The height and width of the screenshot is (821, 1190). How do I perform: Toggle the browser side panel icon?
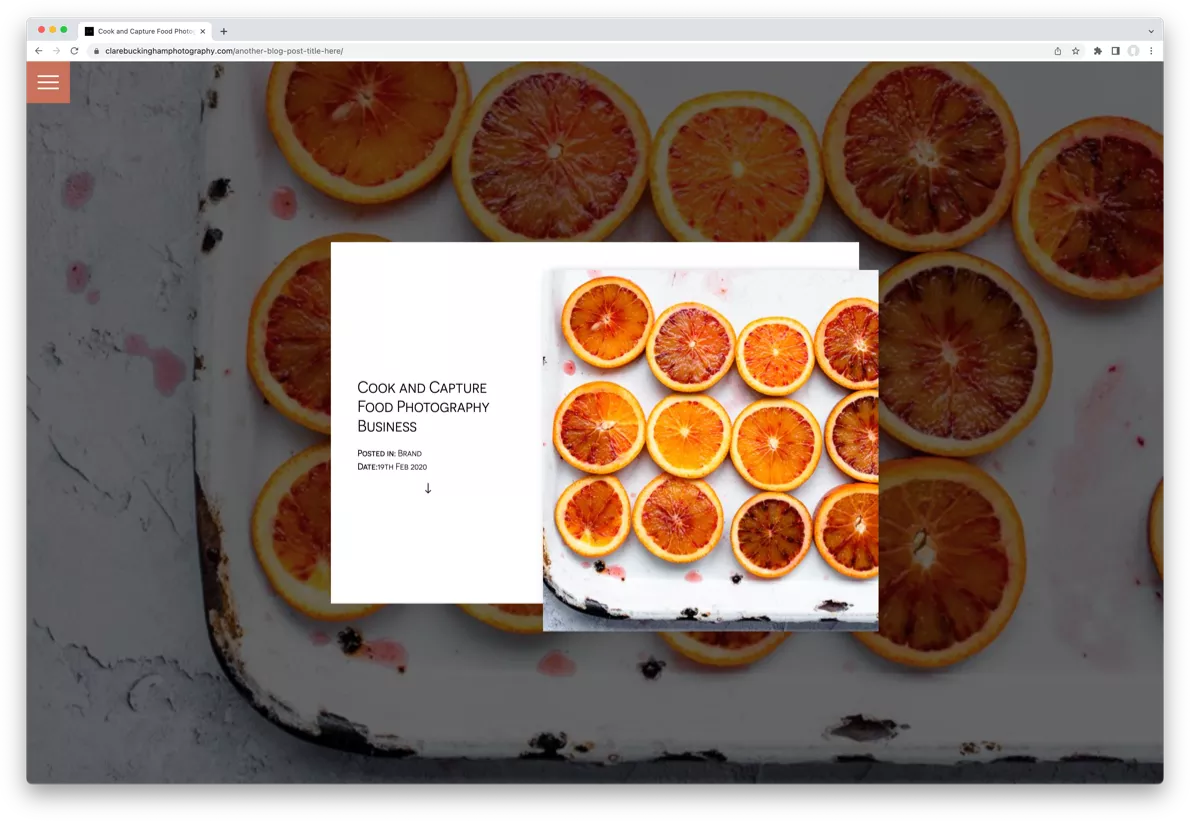pos(1116,51)
